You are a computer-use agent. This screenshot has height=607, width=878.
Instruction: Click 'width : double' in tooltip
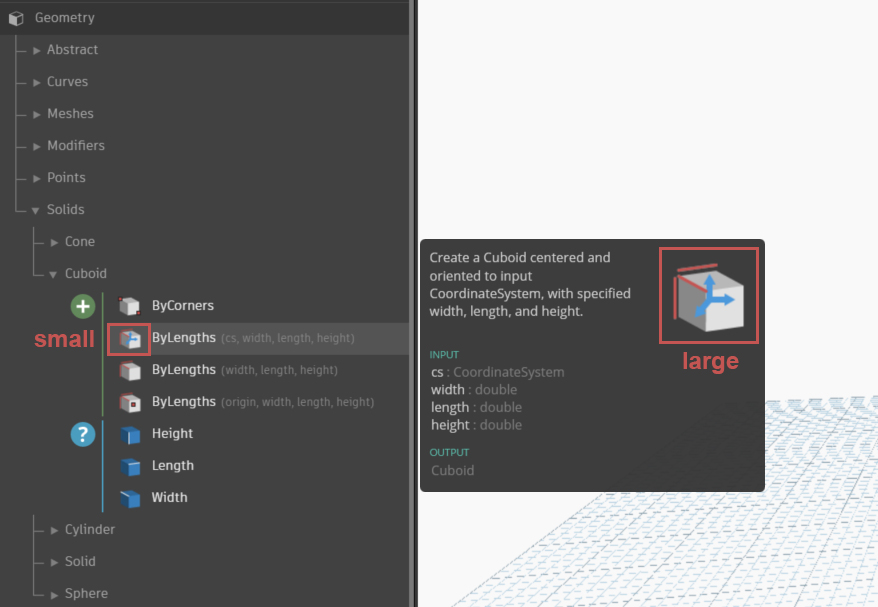coord(474,390)
